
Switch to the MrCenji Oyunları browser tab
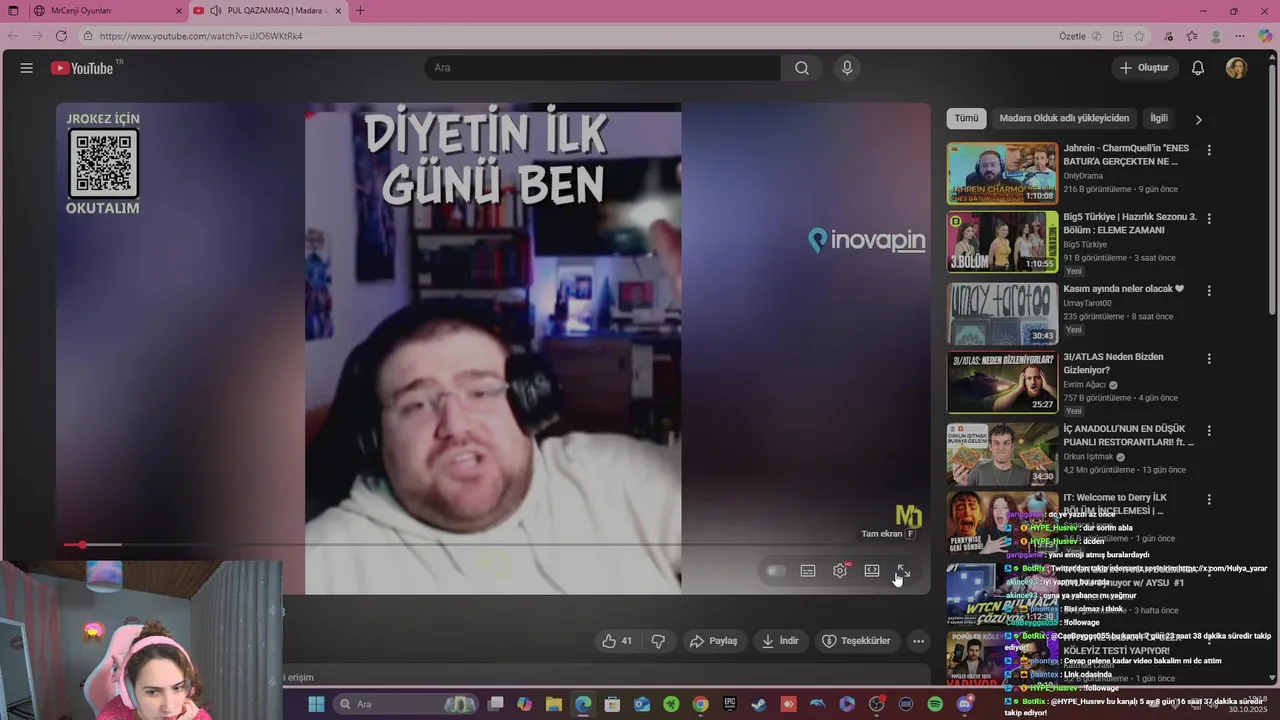point(107,11)
